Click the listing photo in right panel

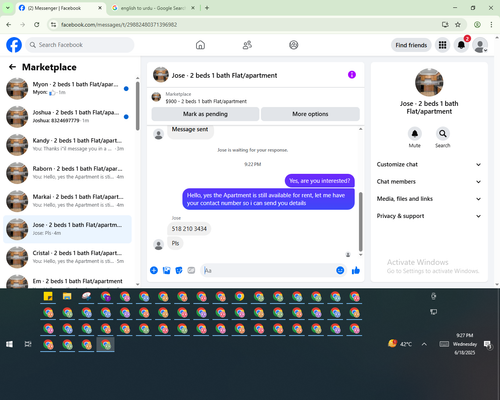click(429, 82)
